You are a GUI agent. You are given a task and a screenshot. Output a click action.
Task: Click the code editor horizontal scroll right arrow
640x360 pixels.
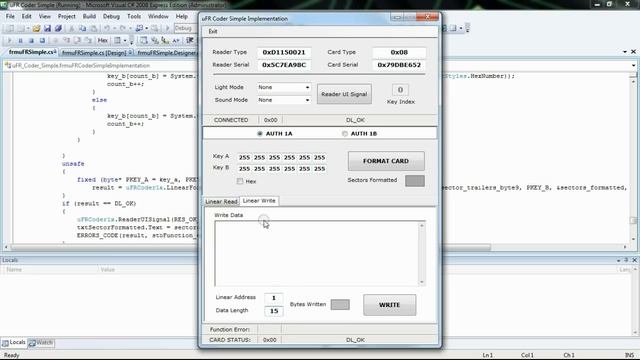(x=625, y=247)
